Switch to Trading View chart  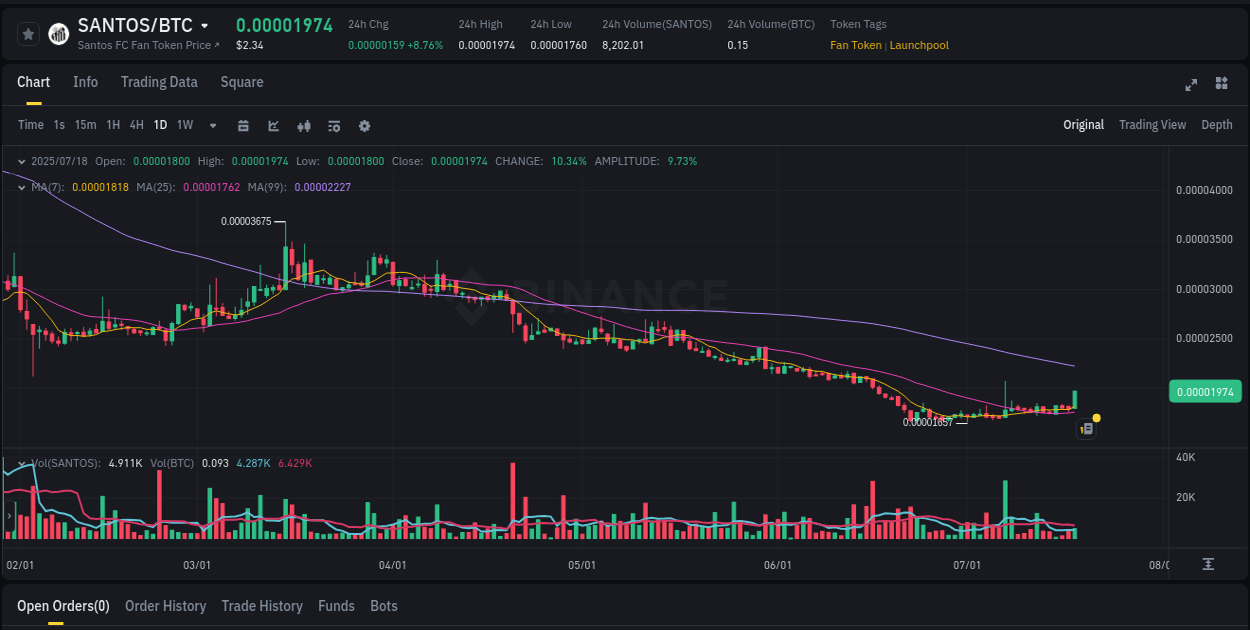pyautogui.click(x=1152, y=125)
